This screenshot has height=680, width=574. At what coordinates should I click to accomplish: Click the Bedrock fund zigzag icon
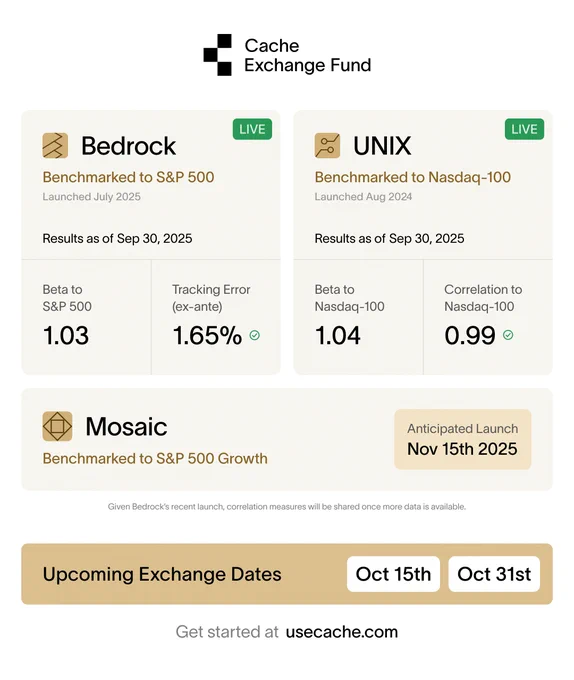[55, 146]
